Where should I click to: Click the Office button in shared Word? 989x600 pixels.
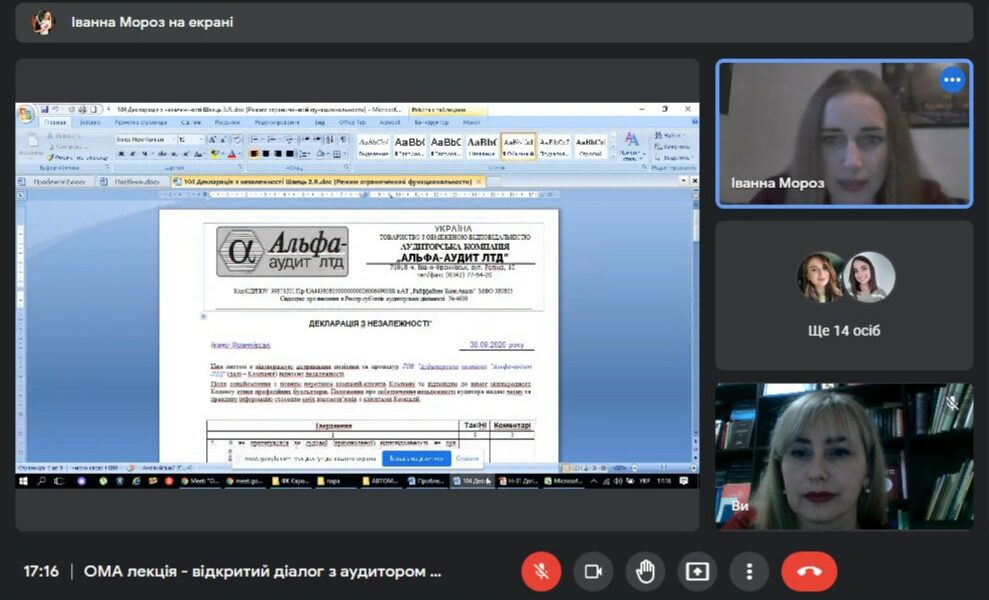pos(25,114)
